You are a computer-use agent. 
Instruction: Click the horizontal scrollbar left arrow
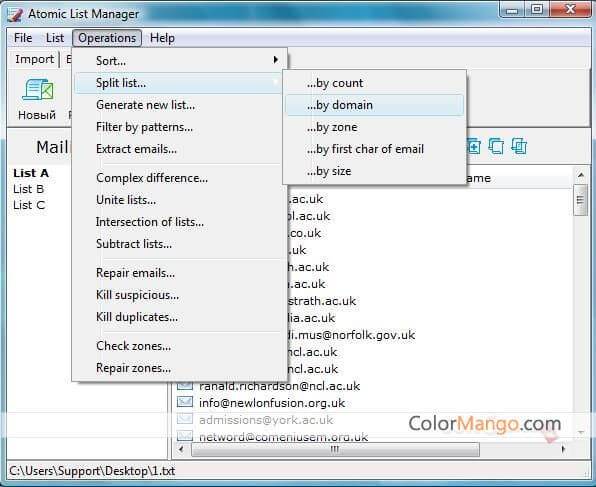coord(181,449)
